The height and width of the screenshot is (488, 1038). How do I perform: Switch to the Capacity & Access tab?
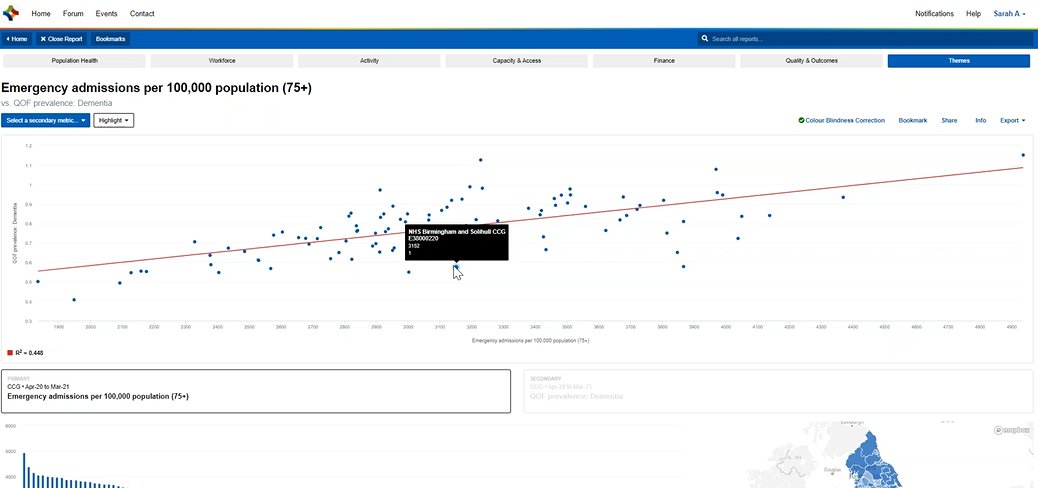(x=516, y=61)
